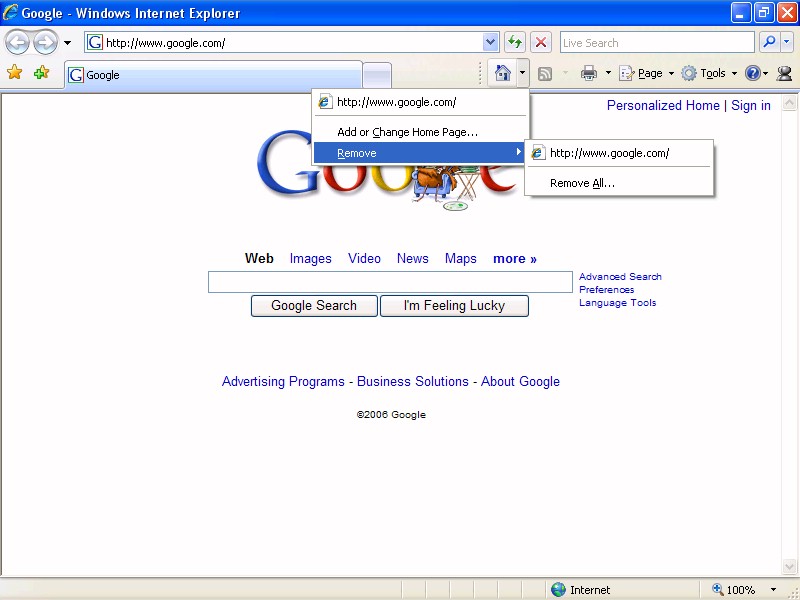Image resolution: width=800 pixels, height=600 pixels.
Task: Open the Tools menu
Action: pyautogui.click(x=709, y=73)
